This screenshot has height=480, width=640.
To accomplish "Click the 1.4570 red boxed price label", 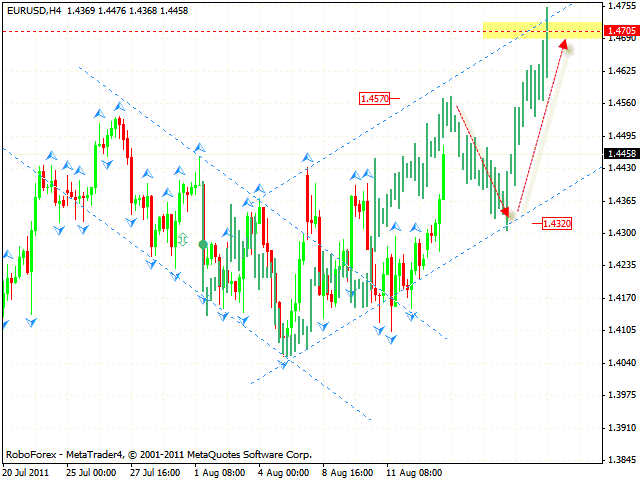I will click(375, 98).
